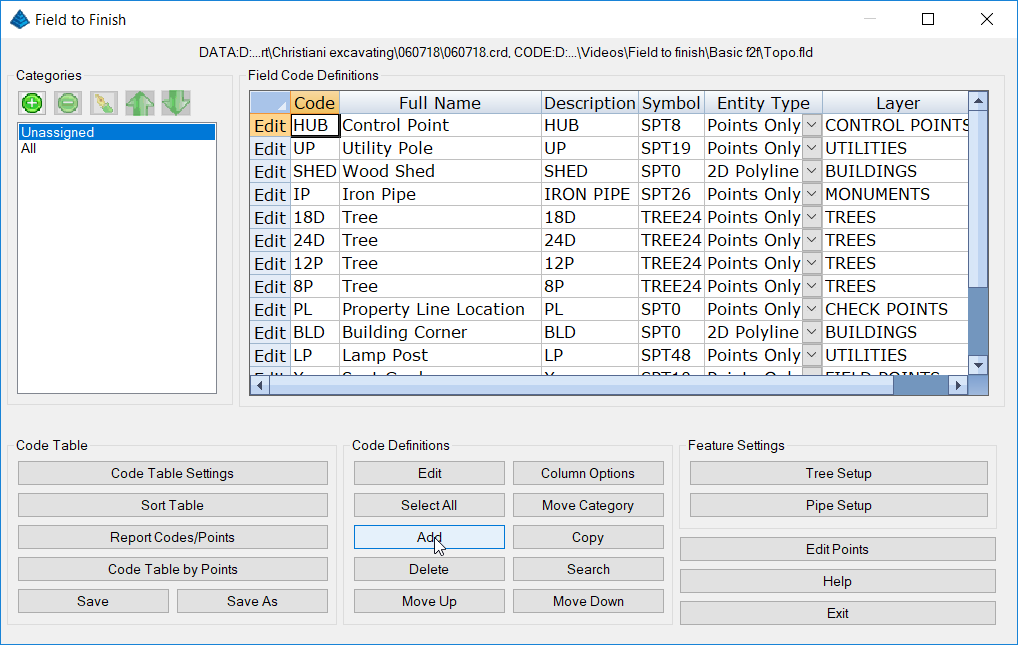The image size is (1018, 645).
Task: Click Edit button under Code Definitions
Action: pos(429,473)
